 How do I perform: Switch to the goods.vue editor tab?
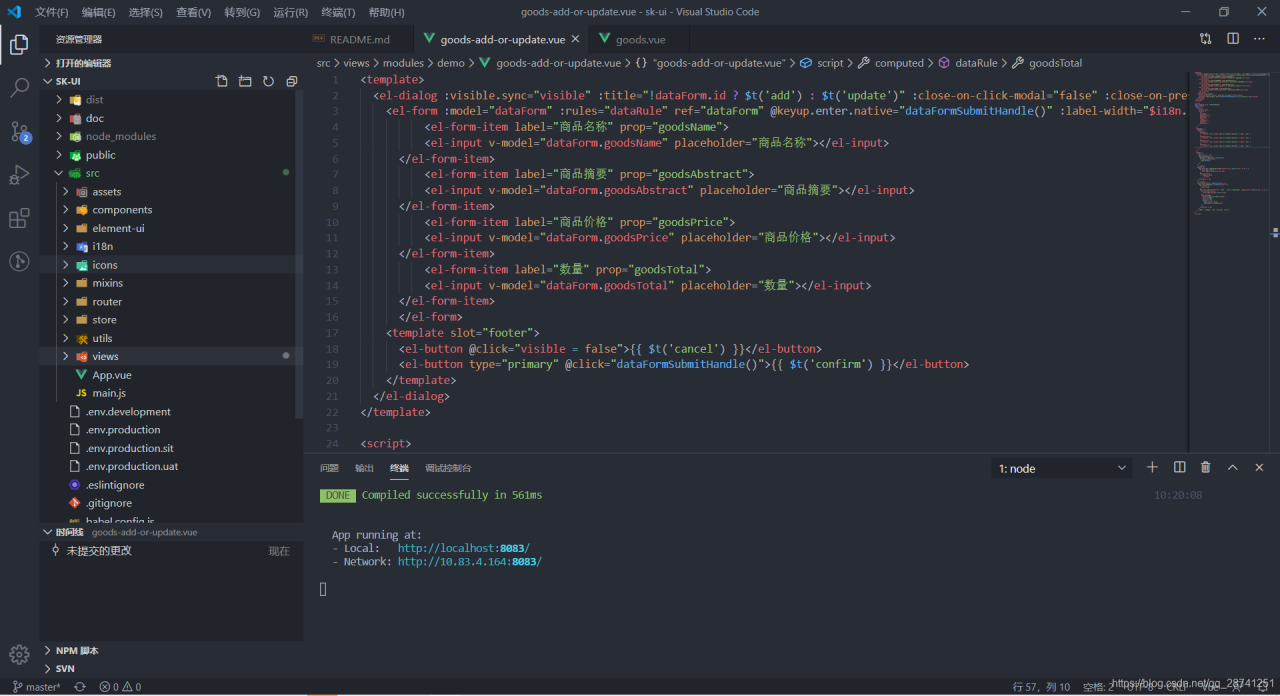(640, 39)
